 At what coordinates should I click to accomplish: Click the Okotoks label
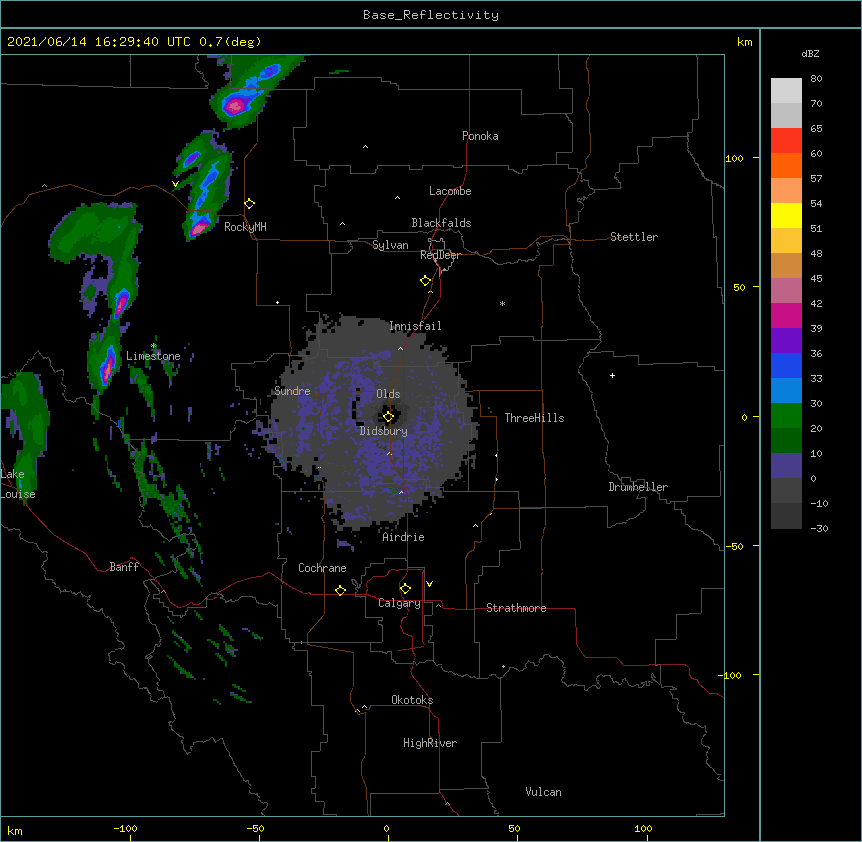pos(412,700)
